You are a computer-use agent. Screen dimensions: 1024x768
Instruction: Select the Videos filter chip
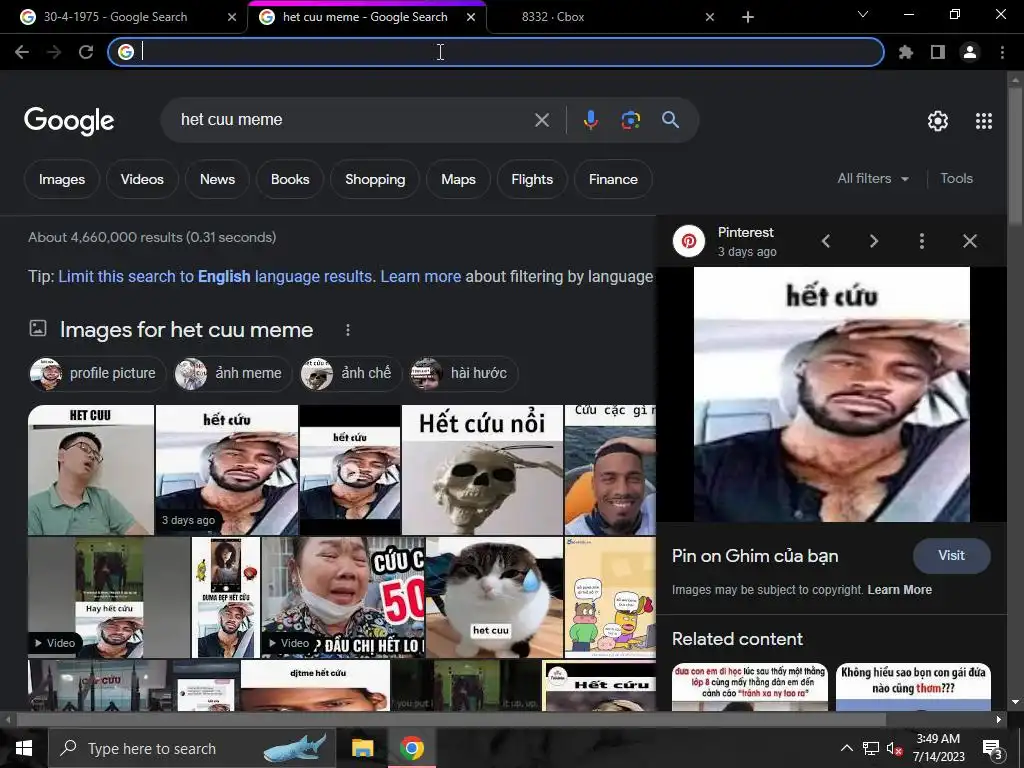[x=142, y=179]
